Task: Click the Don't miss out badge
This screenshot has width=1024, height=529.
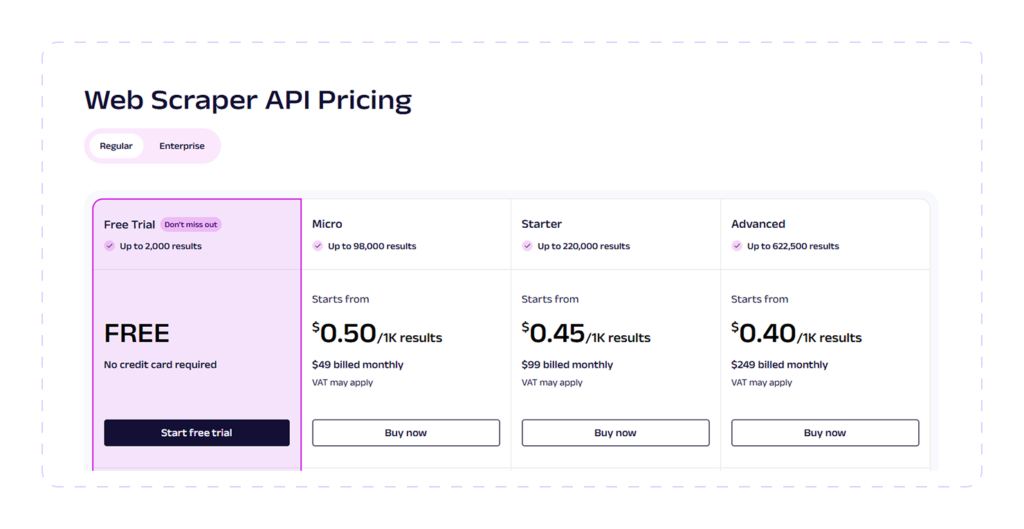Action: [191, 225]
